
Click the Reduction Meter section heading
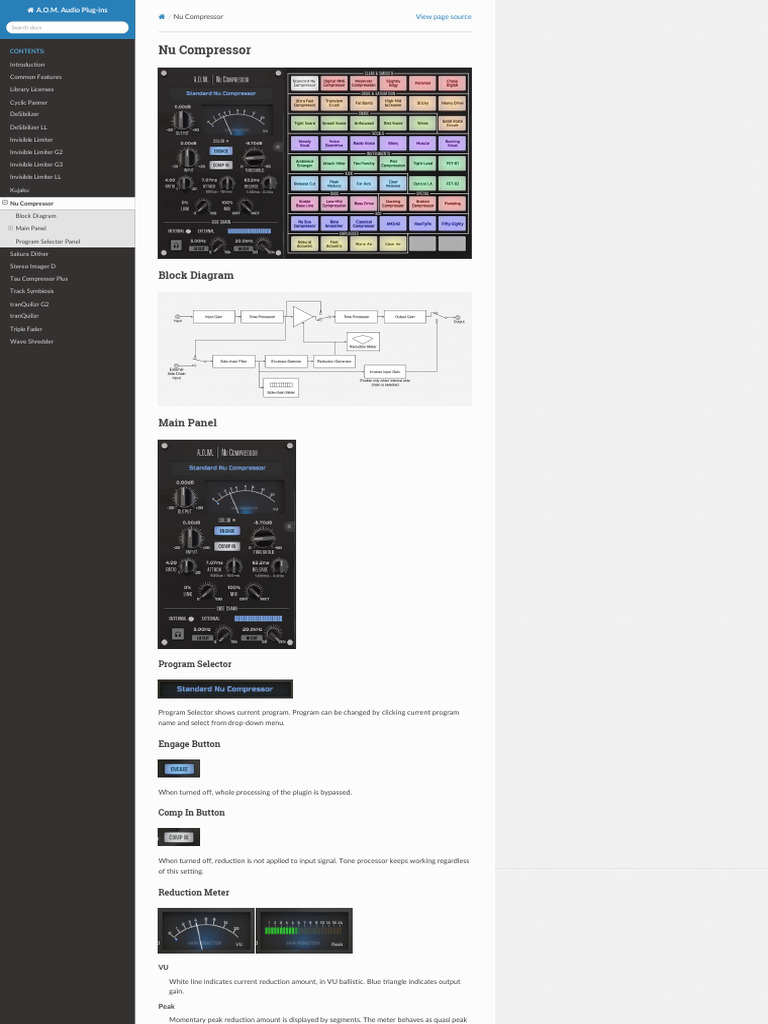tap(194, 892)
